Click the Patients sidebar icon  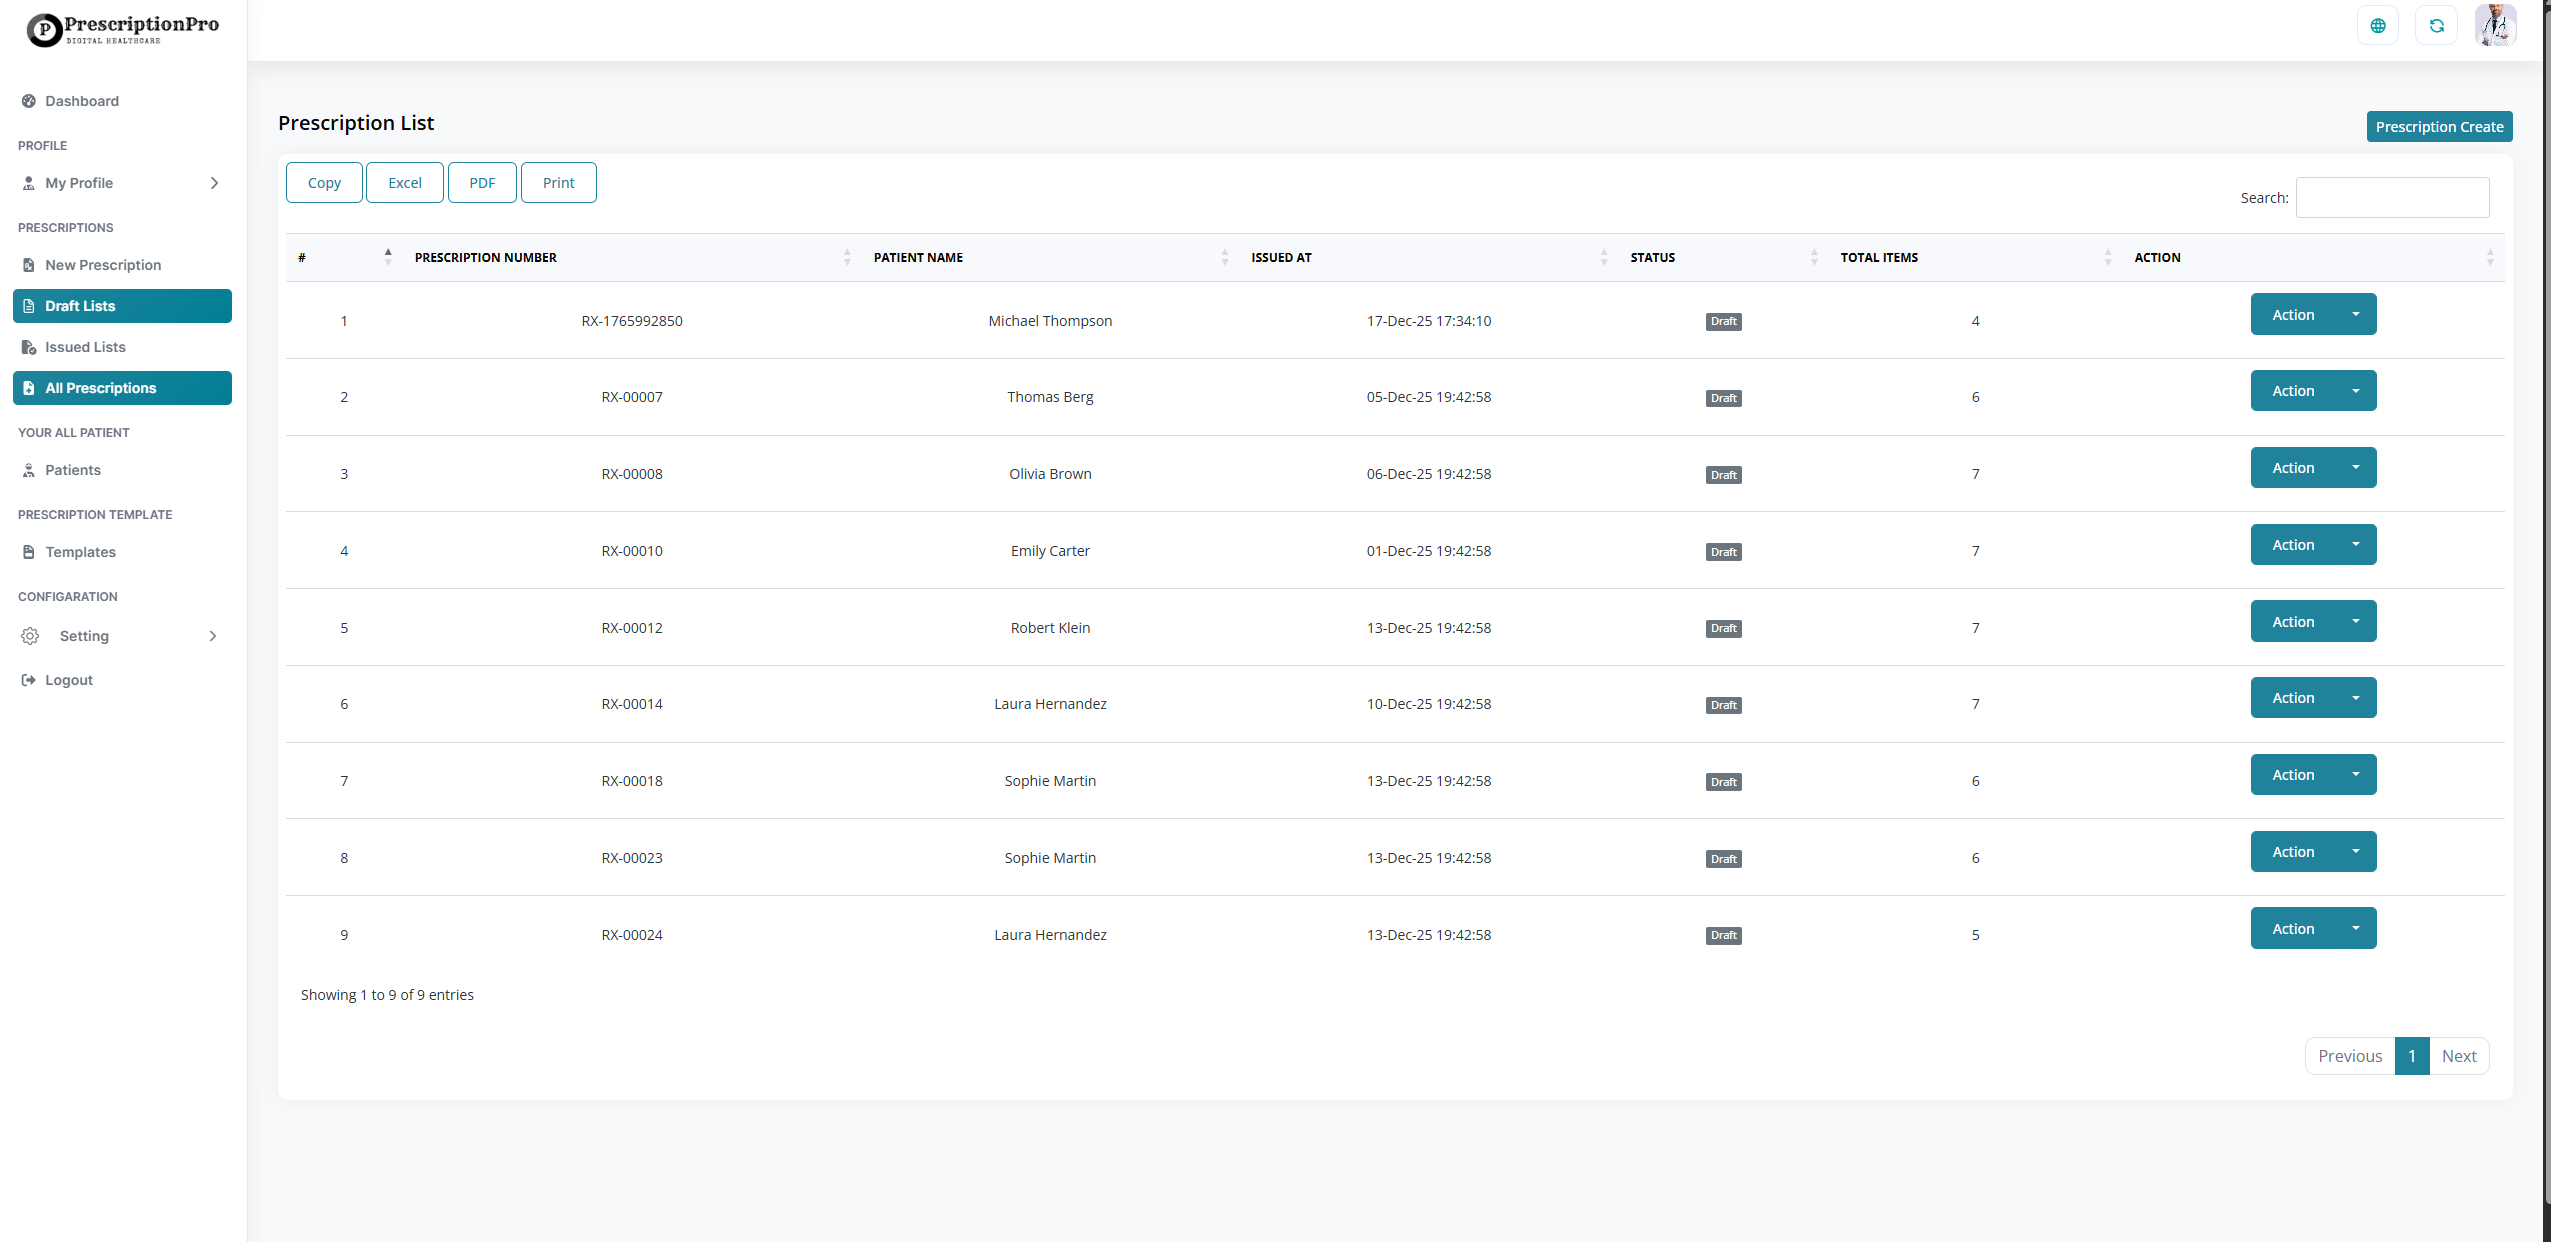29,470
